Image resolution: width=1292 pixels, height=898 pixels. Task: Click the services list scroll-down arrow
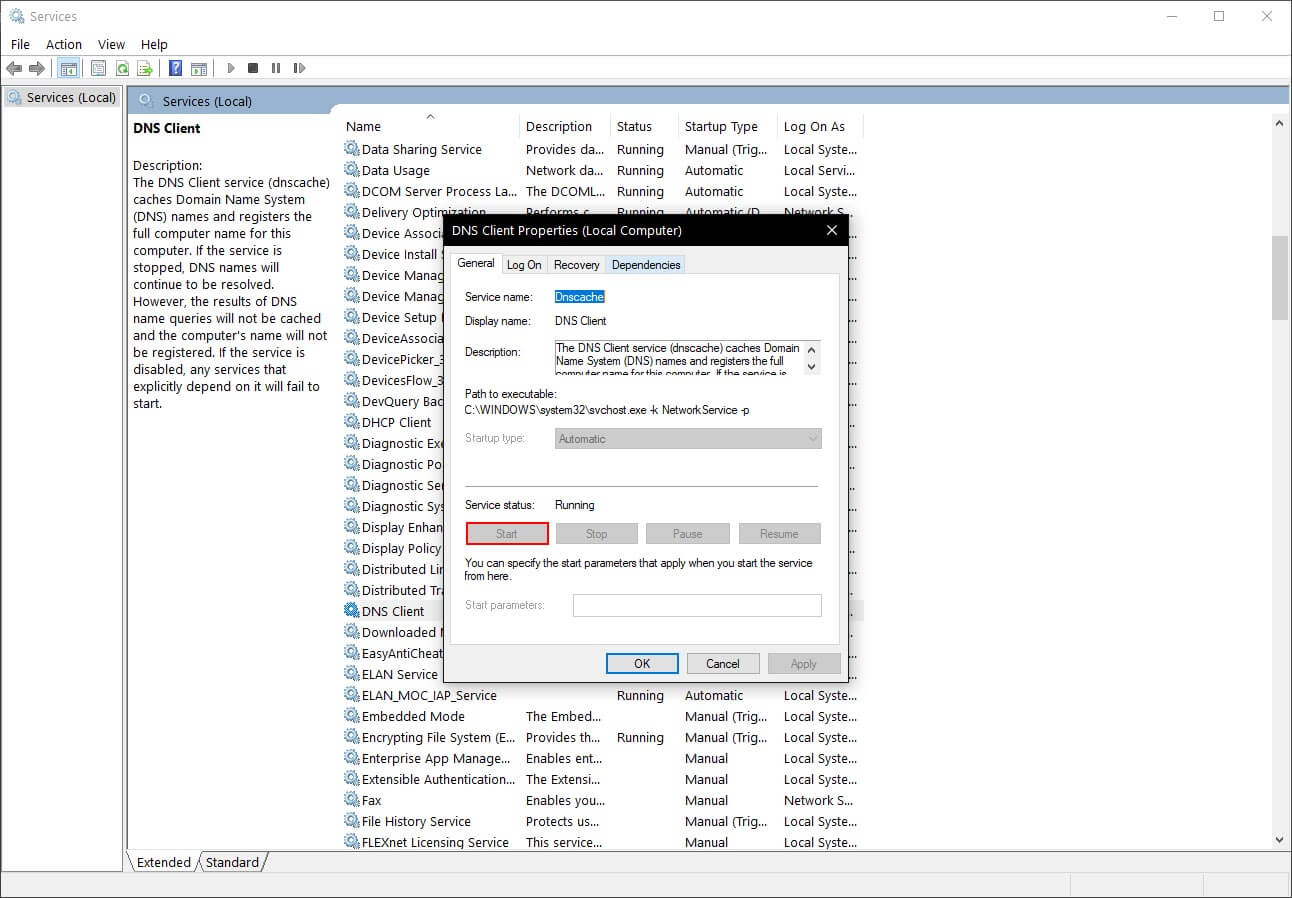pyautogui.click(x=1279, y=841)
